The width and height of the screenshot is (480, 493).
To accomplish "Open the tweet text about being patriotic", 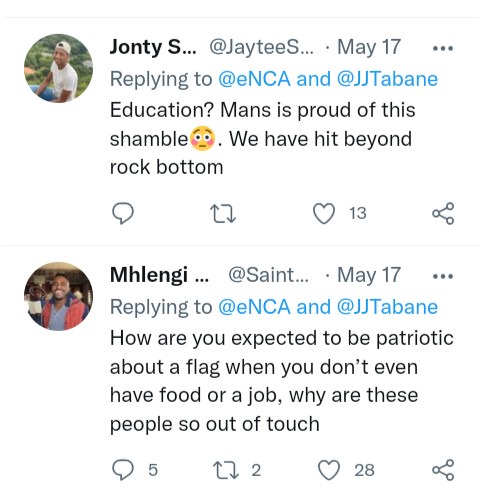I will pos(282,381).
